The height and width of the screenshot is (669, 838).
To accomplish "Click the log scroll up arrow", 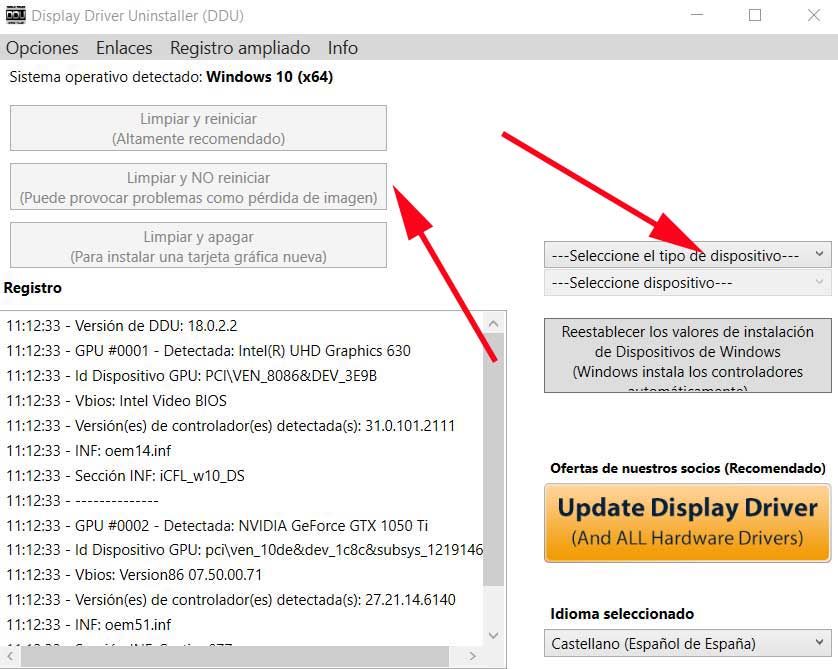I will tap(493, 324).
